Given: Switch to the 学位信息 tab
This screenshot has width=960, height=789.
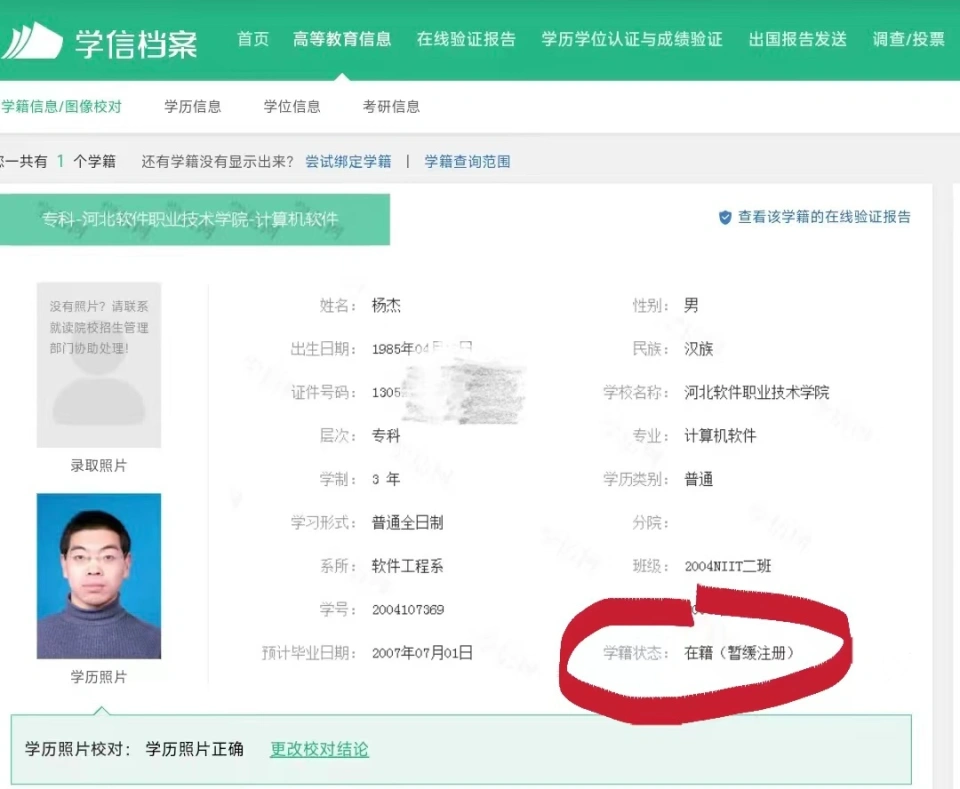Looking at the screenshot, I should (x=292, y=107).
